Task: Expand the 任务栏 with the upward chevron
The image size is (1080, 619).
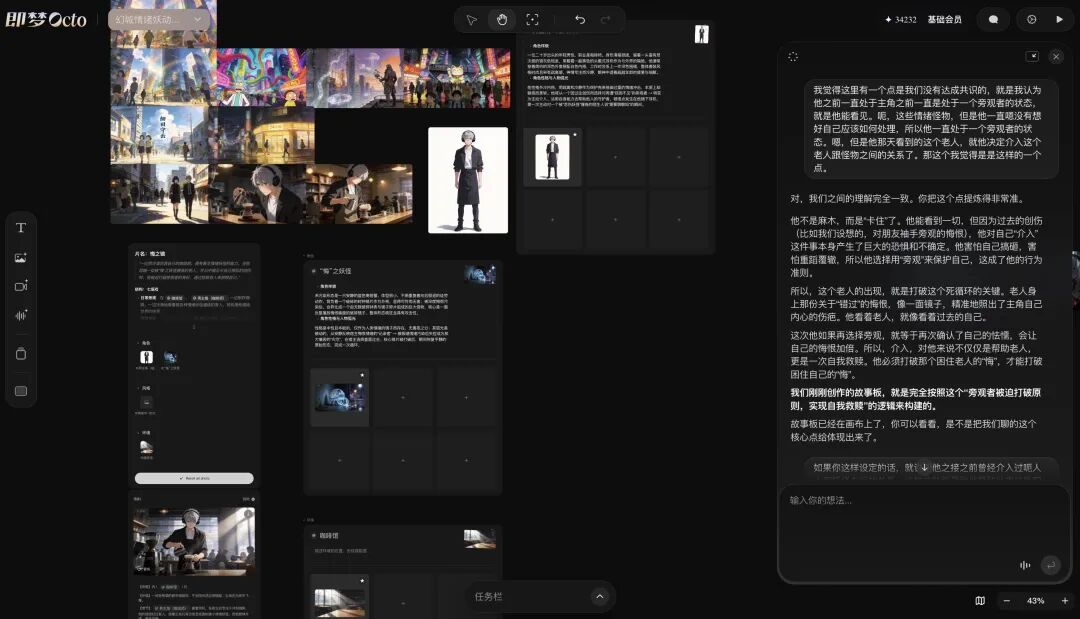Action: point(599,596)
